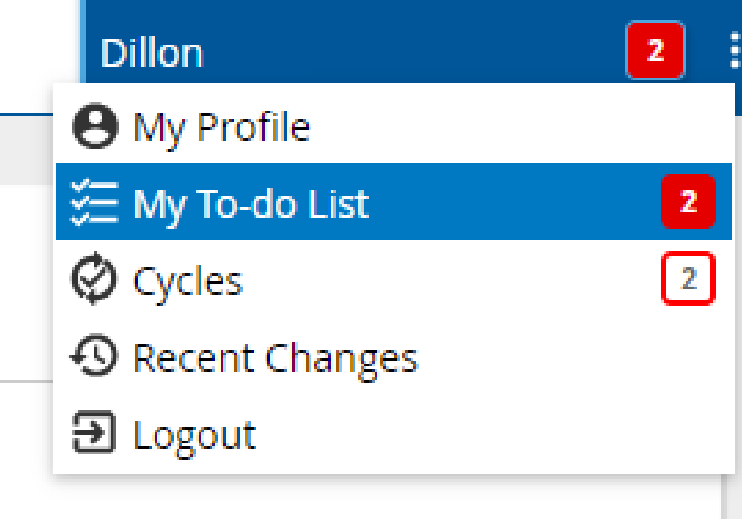Click the red count badge on My To-do List
742x519 pixels.
[x=688, y=202]
